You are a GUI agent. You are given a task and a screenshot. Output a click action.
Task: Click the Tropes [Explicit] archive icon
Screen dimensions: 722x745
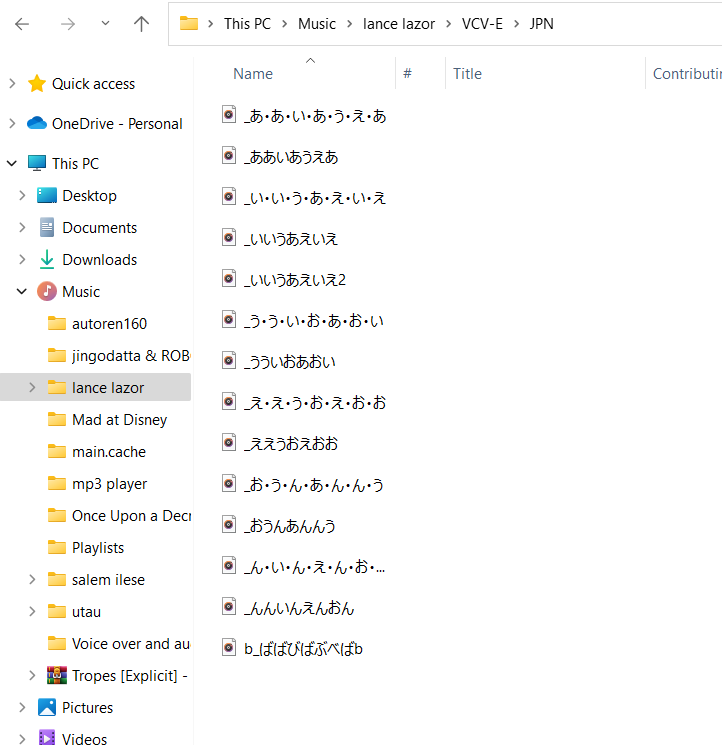(x=57, y=675)
